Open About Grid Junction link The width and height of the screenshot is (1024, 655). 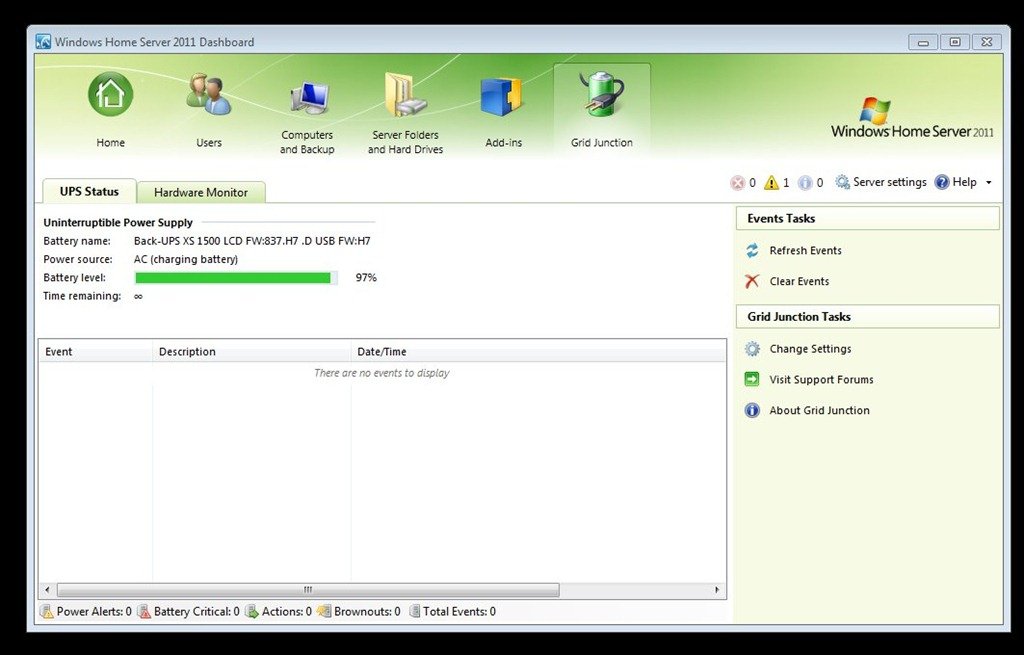[x=820, y=410]
